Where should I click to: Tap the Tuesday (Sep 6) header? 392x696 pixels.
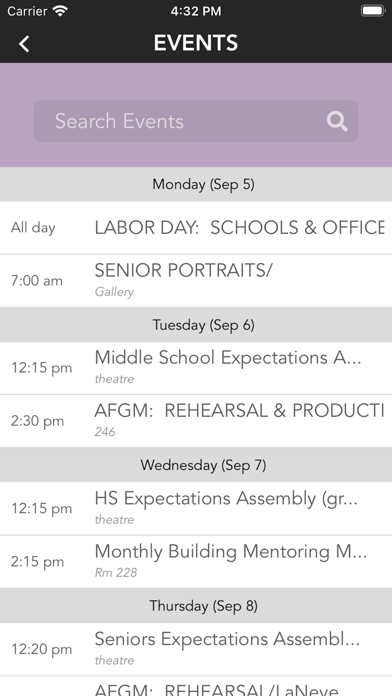tap(196, 325)
